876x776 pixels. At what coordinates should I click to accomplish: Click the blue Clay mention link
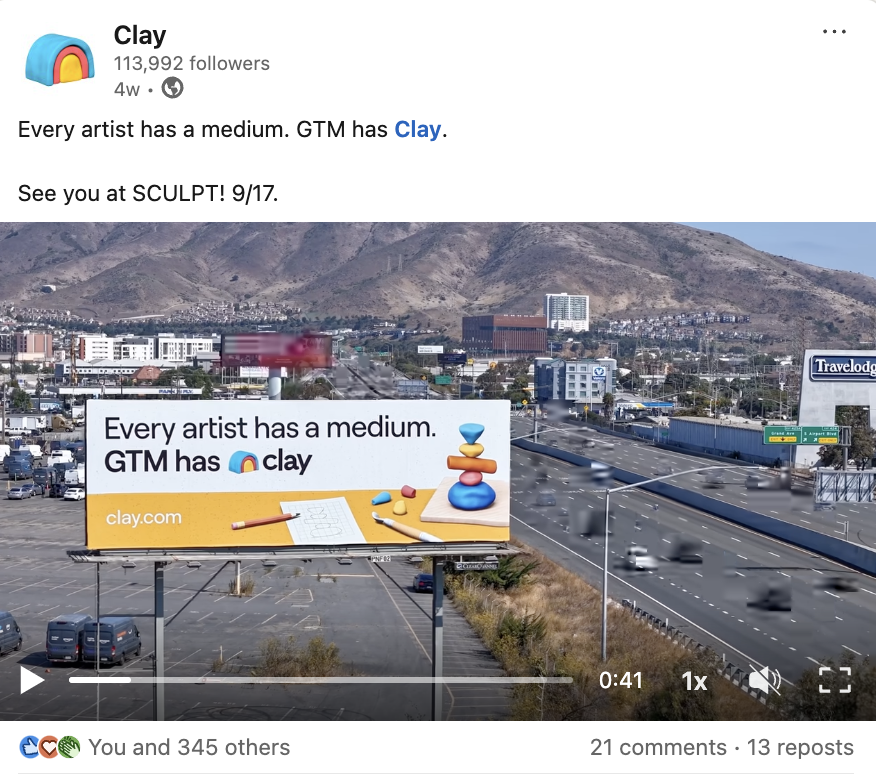[417, 130]
